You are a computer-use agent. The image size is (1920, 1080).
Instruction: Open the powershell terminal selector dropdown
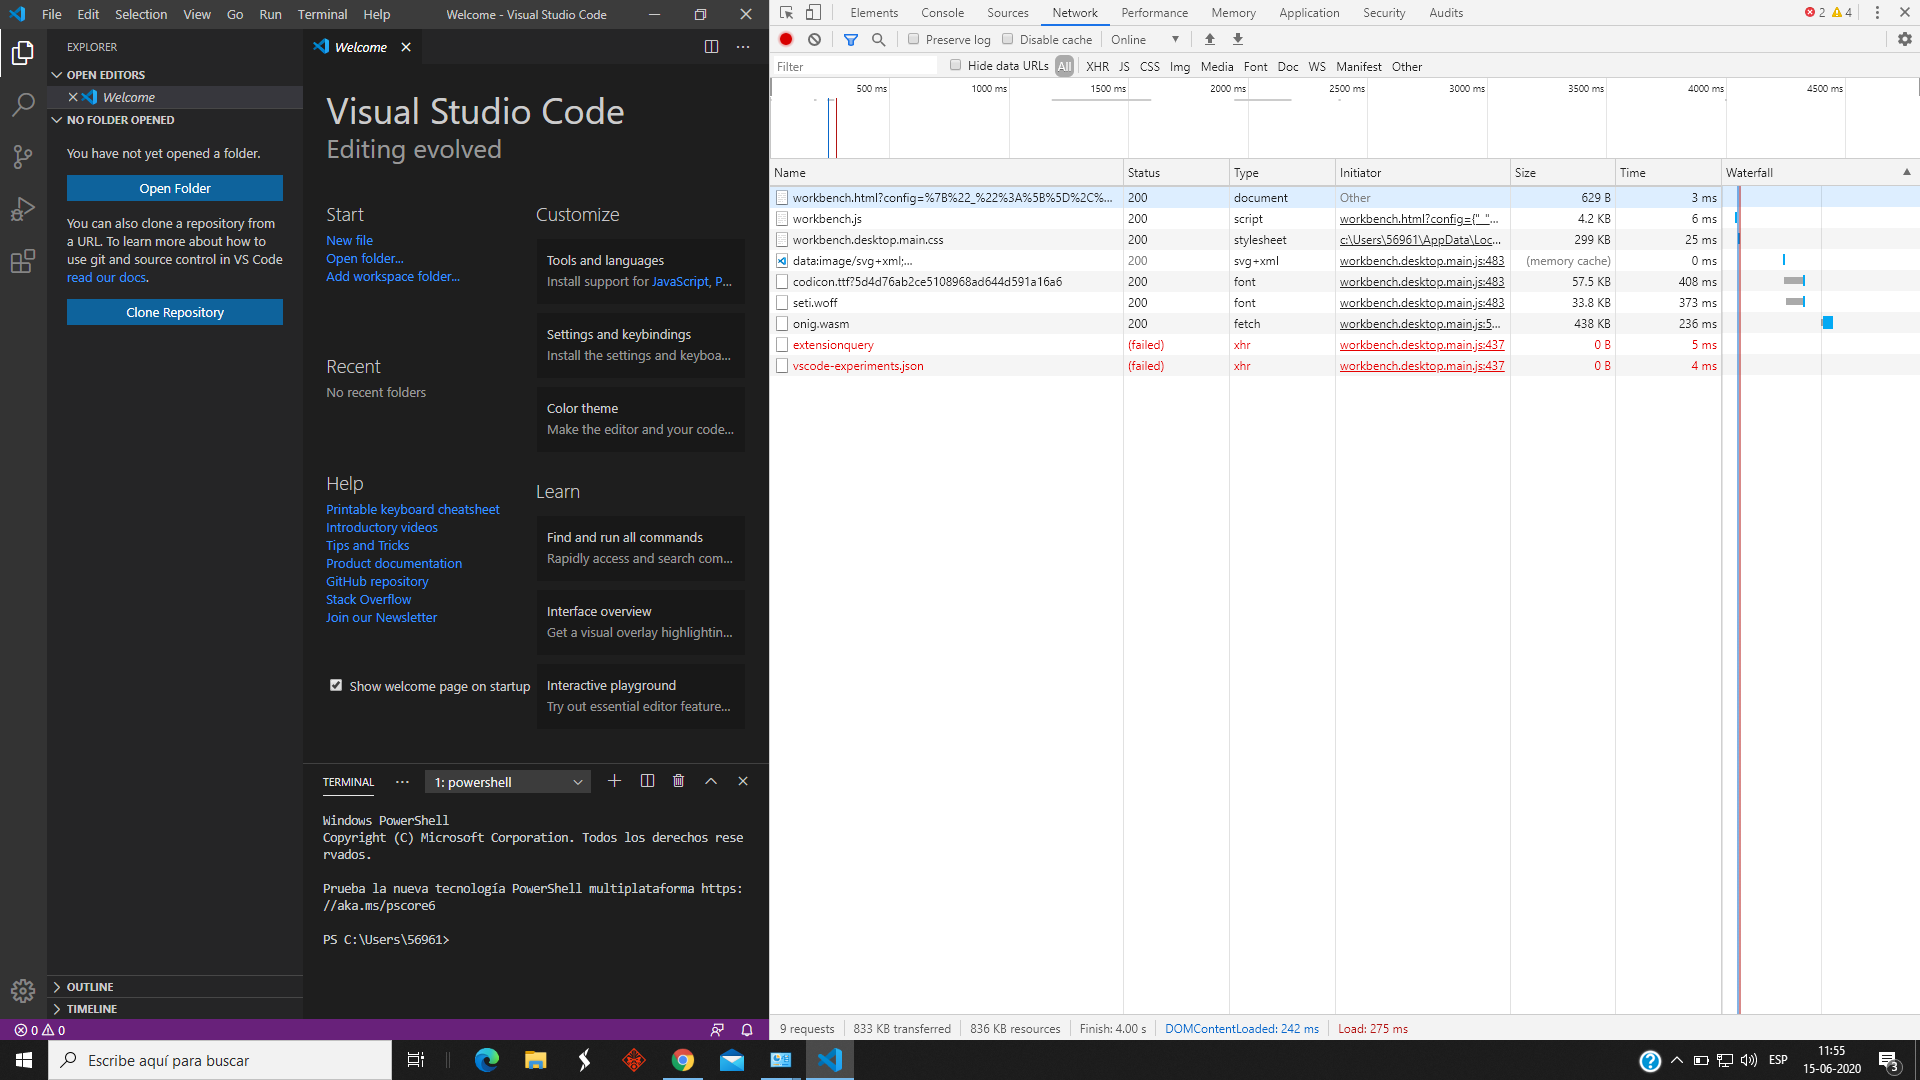[x=508, y=782]
